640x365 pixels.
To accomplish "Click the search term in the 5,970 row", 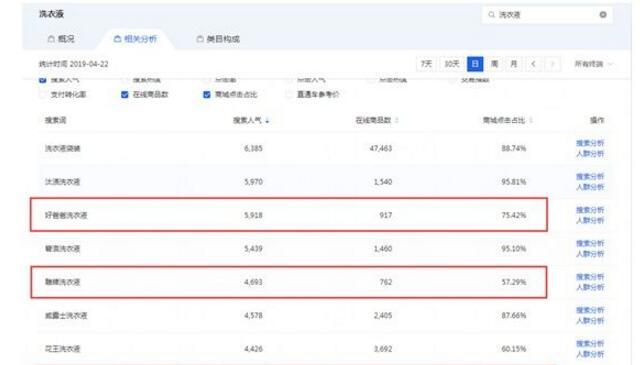I will [62, 182].
